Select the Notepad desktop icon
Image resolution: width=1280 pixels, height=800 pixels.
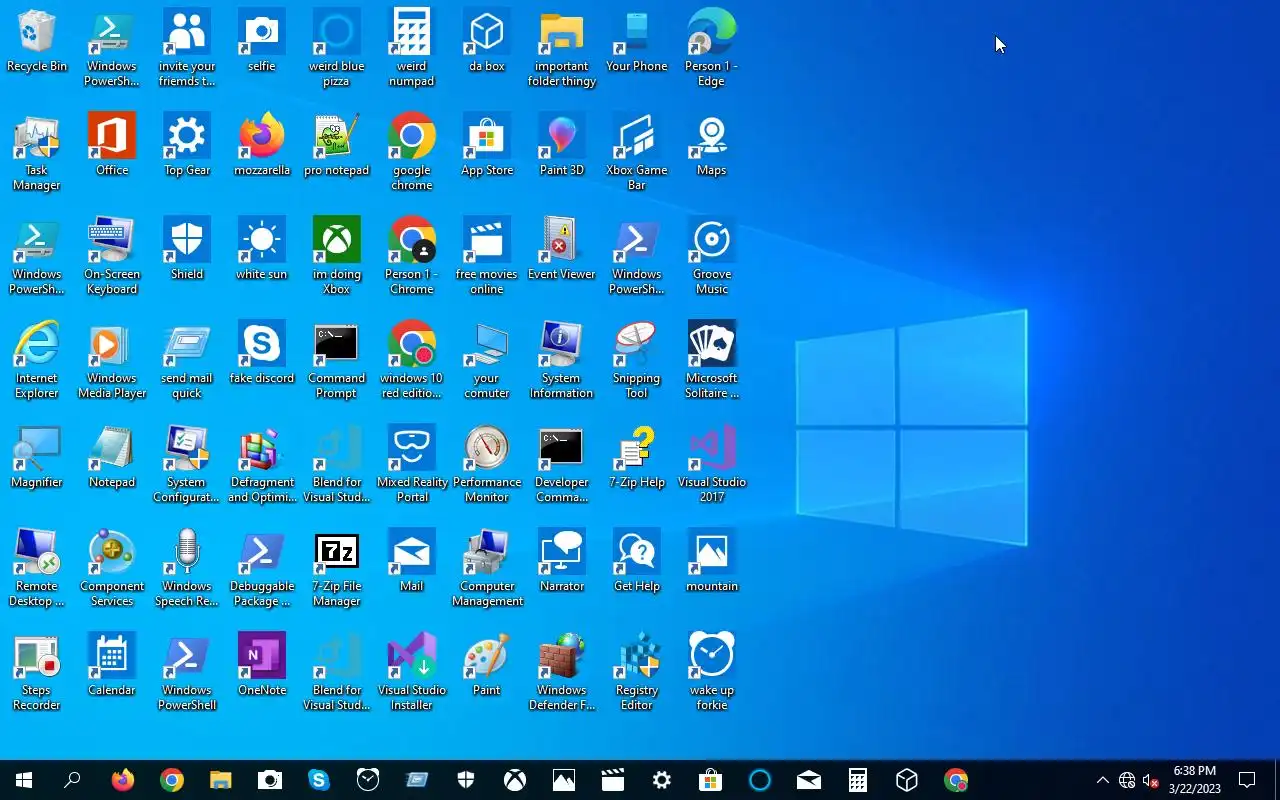[x=112, y=458]
